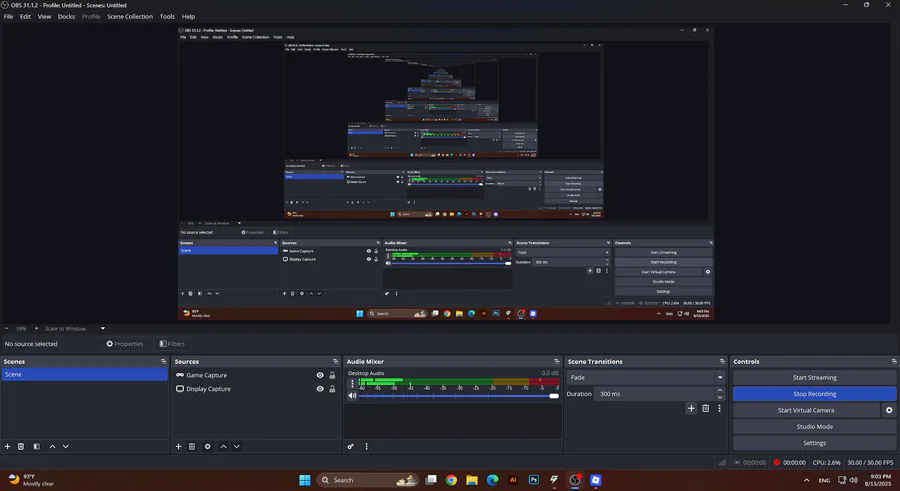This screenshot has width=900, height=491.
Task: Open Windows Start menu
Action: pyautogui.click(x=305, y=480)
